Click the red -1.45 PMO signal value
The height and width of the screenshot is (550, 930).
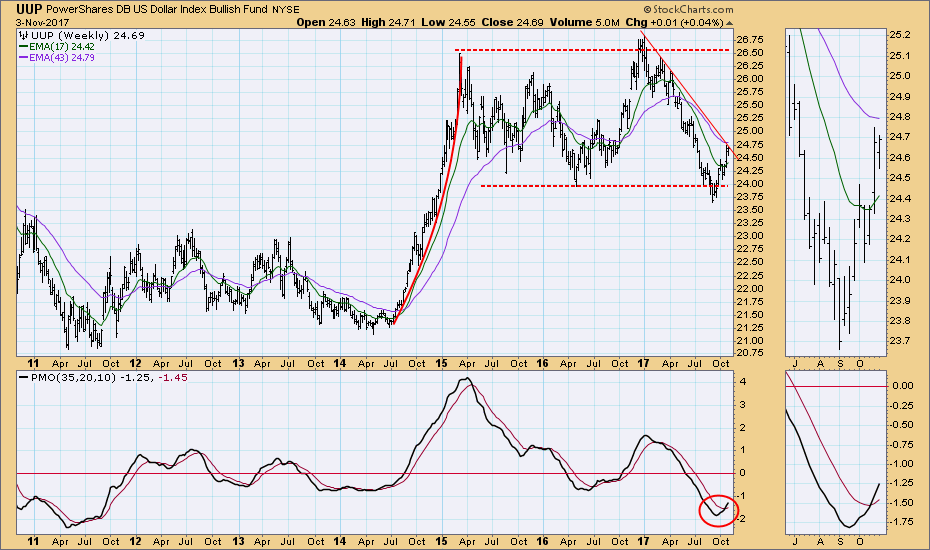click(173, 377)
